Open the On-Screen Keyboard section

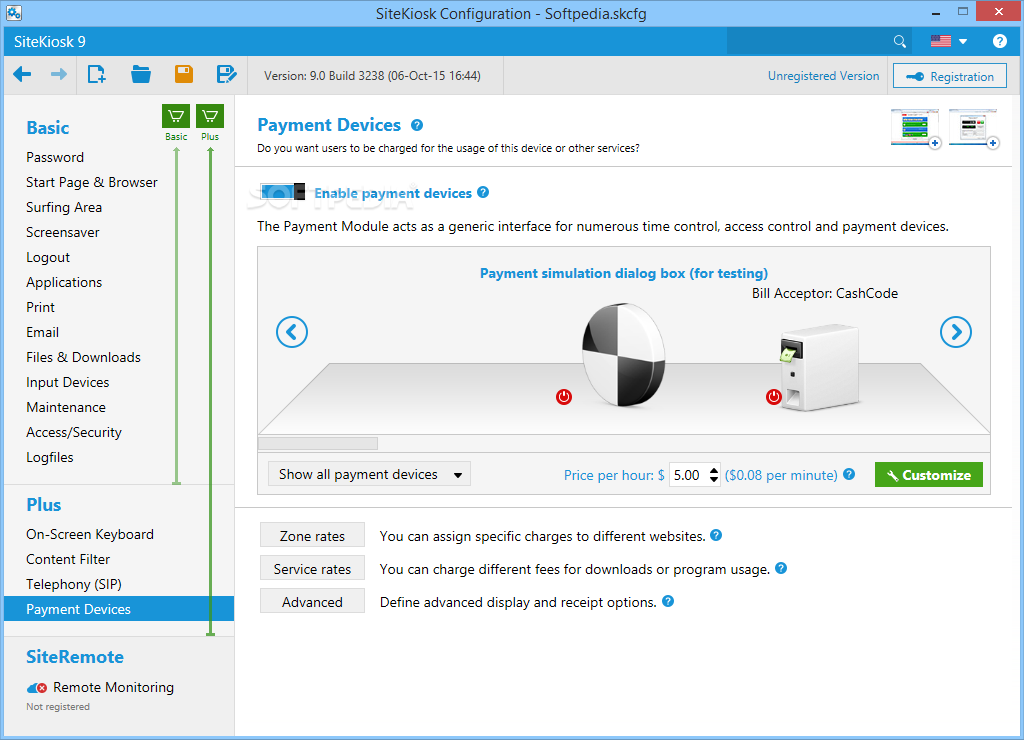click(x=90, y=534)
